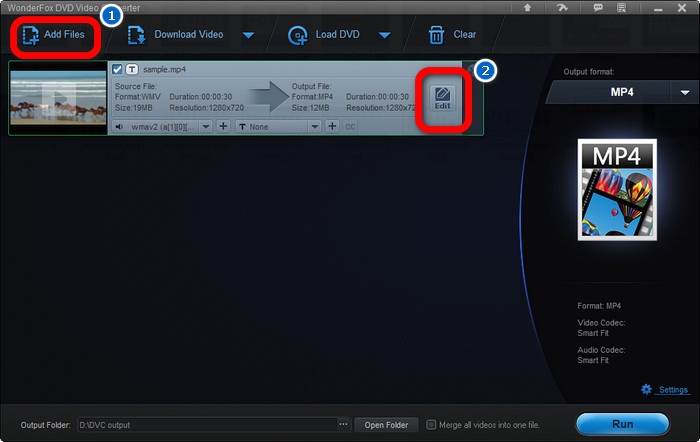The image size is (700, 442).
Task: Click Download Video in the toolbar
Action: click(176, 35)
